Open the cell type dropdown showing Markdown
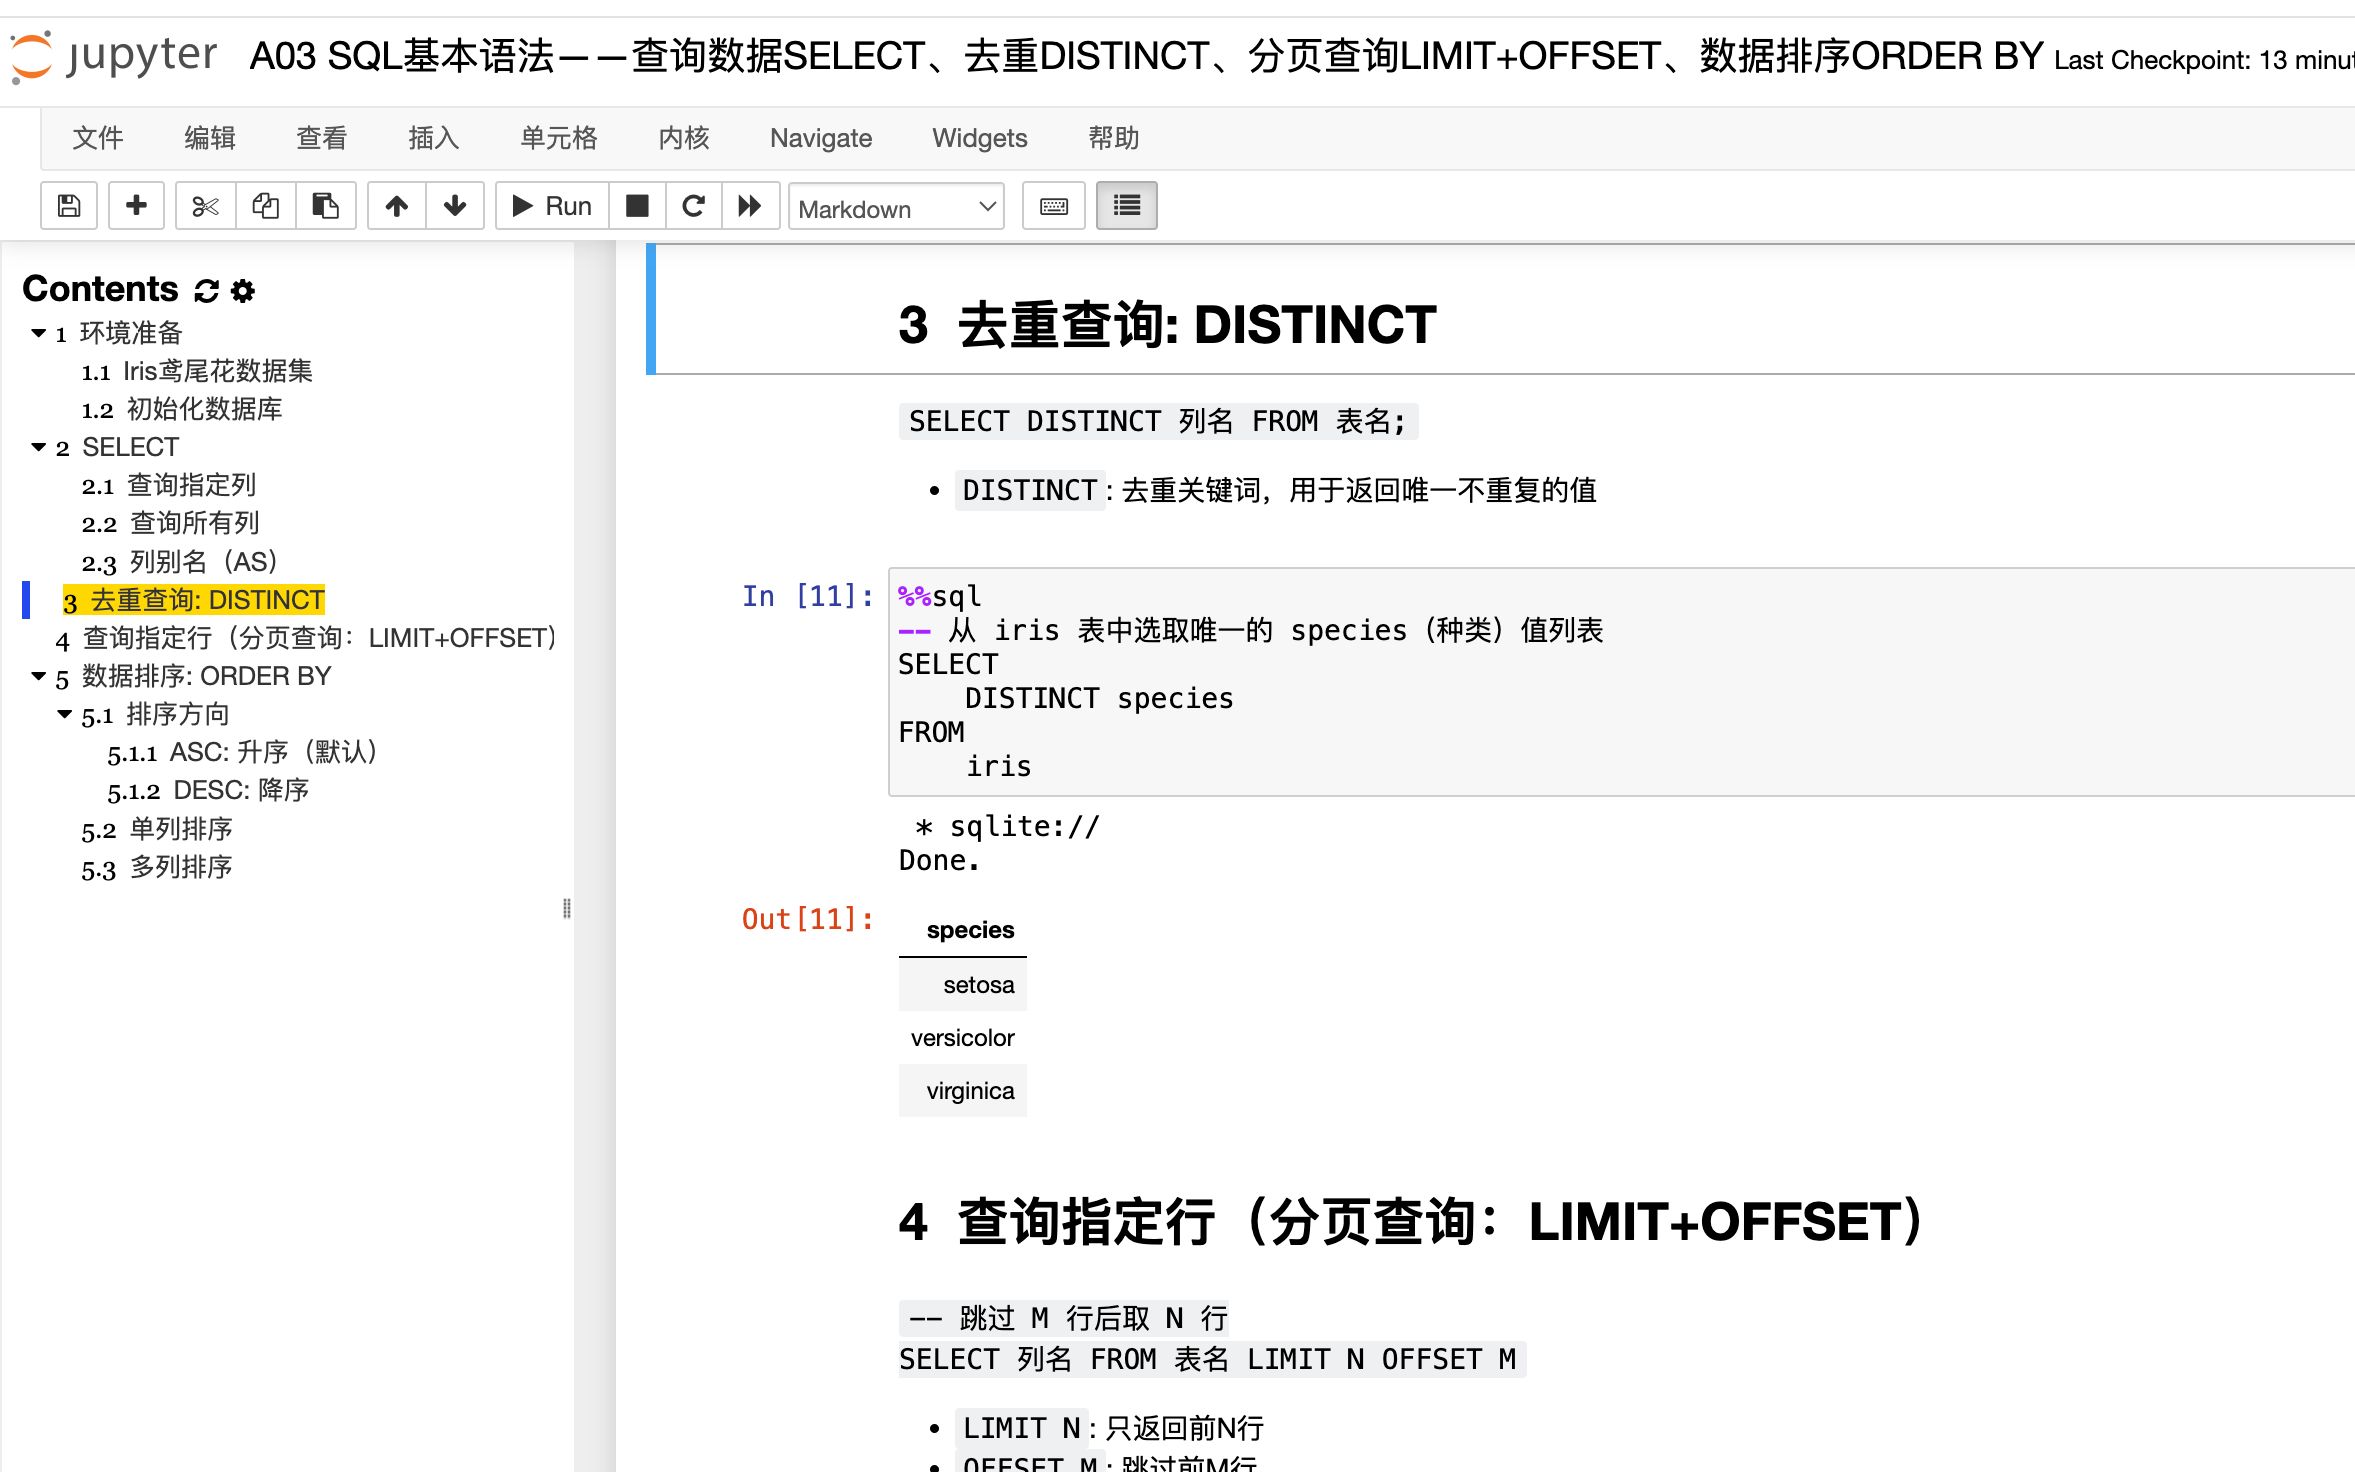Screen dimensions: 2355x1472 point(896,208)
